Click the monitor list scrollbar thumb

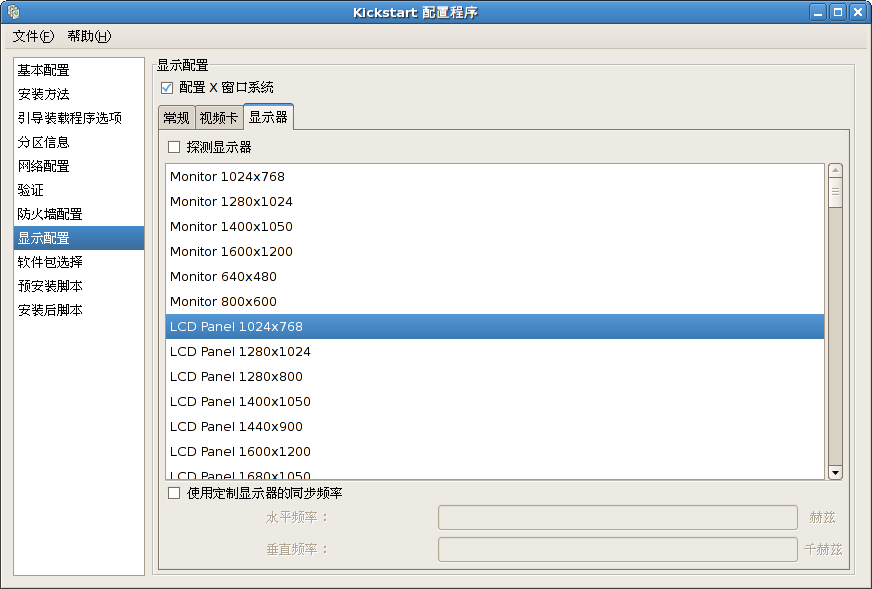(x=835, y=192)
